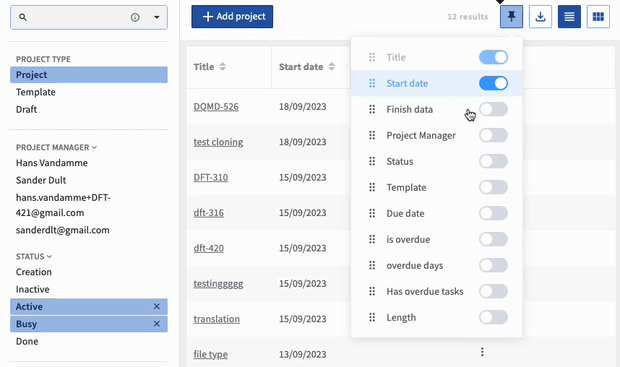620x367 pixels.
Task: Select Done status filter
Action: pos(27,341)
